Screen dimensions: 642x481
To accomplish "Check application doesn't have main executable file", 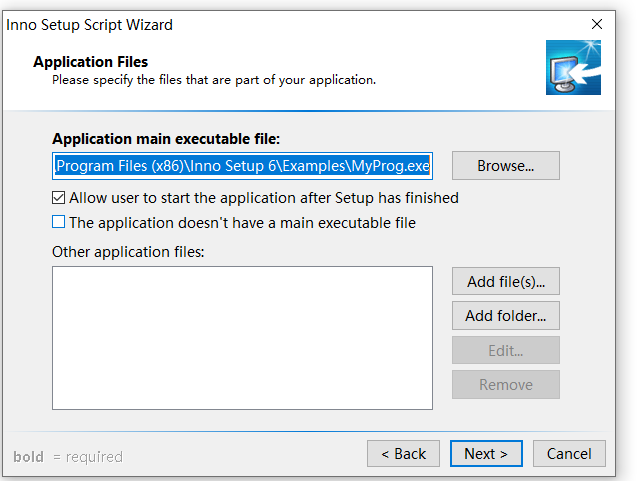I will click(59, 222).
